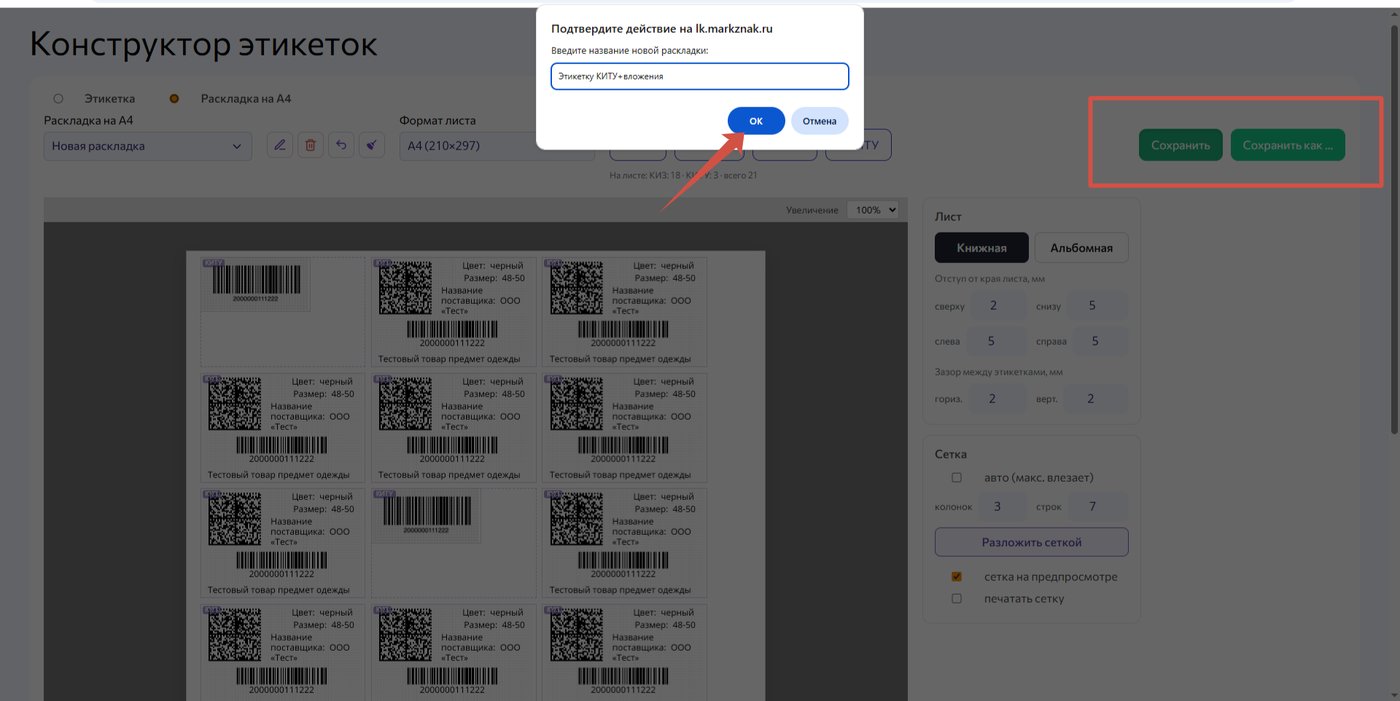Click Сохранить как ... button
This screenshot has width=1400, height=701.
(x=1288, y=145)
